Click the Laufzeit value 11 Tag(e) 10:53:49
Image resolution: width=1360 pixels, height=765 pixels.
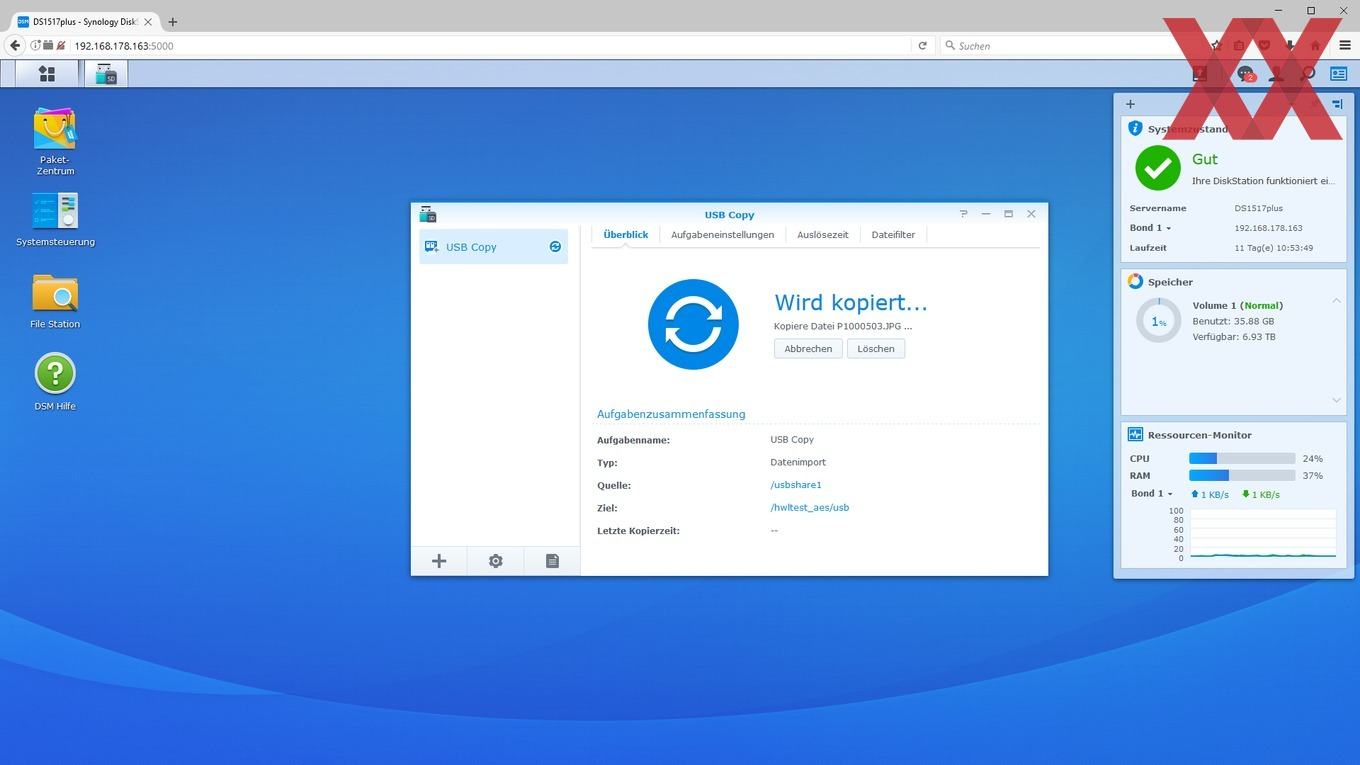(1274, 248)
